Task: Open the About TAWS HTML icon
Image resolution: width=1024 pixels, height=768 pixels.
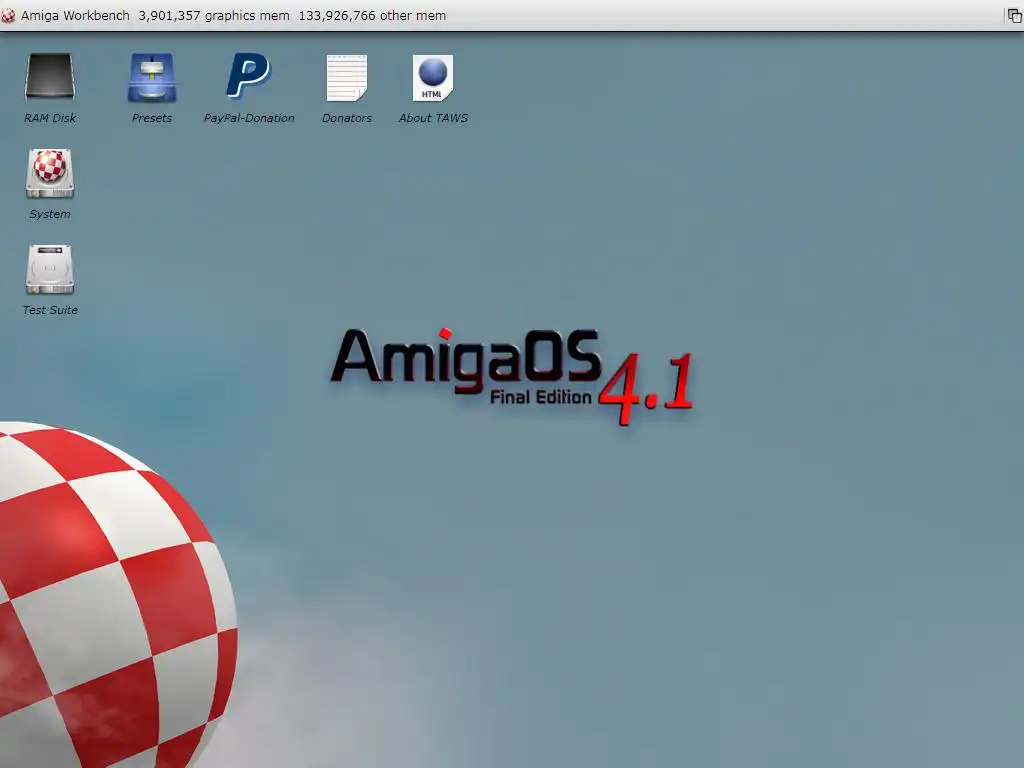Action: (433, 78)
